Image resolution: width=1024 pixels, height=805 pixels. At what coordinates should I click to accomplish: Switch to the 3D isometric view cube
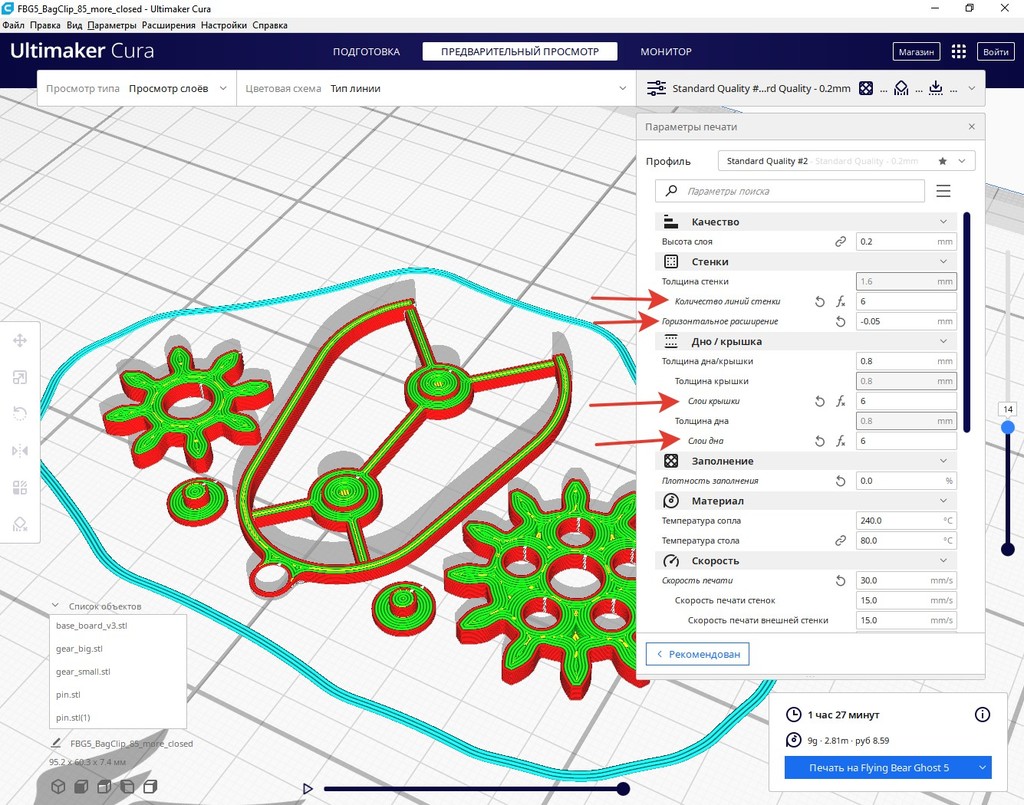(58, 787)
